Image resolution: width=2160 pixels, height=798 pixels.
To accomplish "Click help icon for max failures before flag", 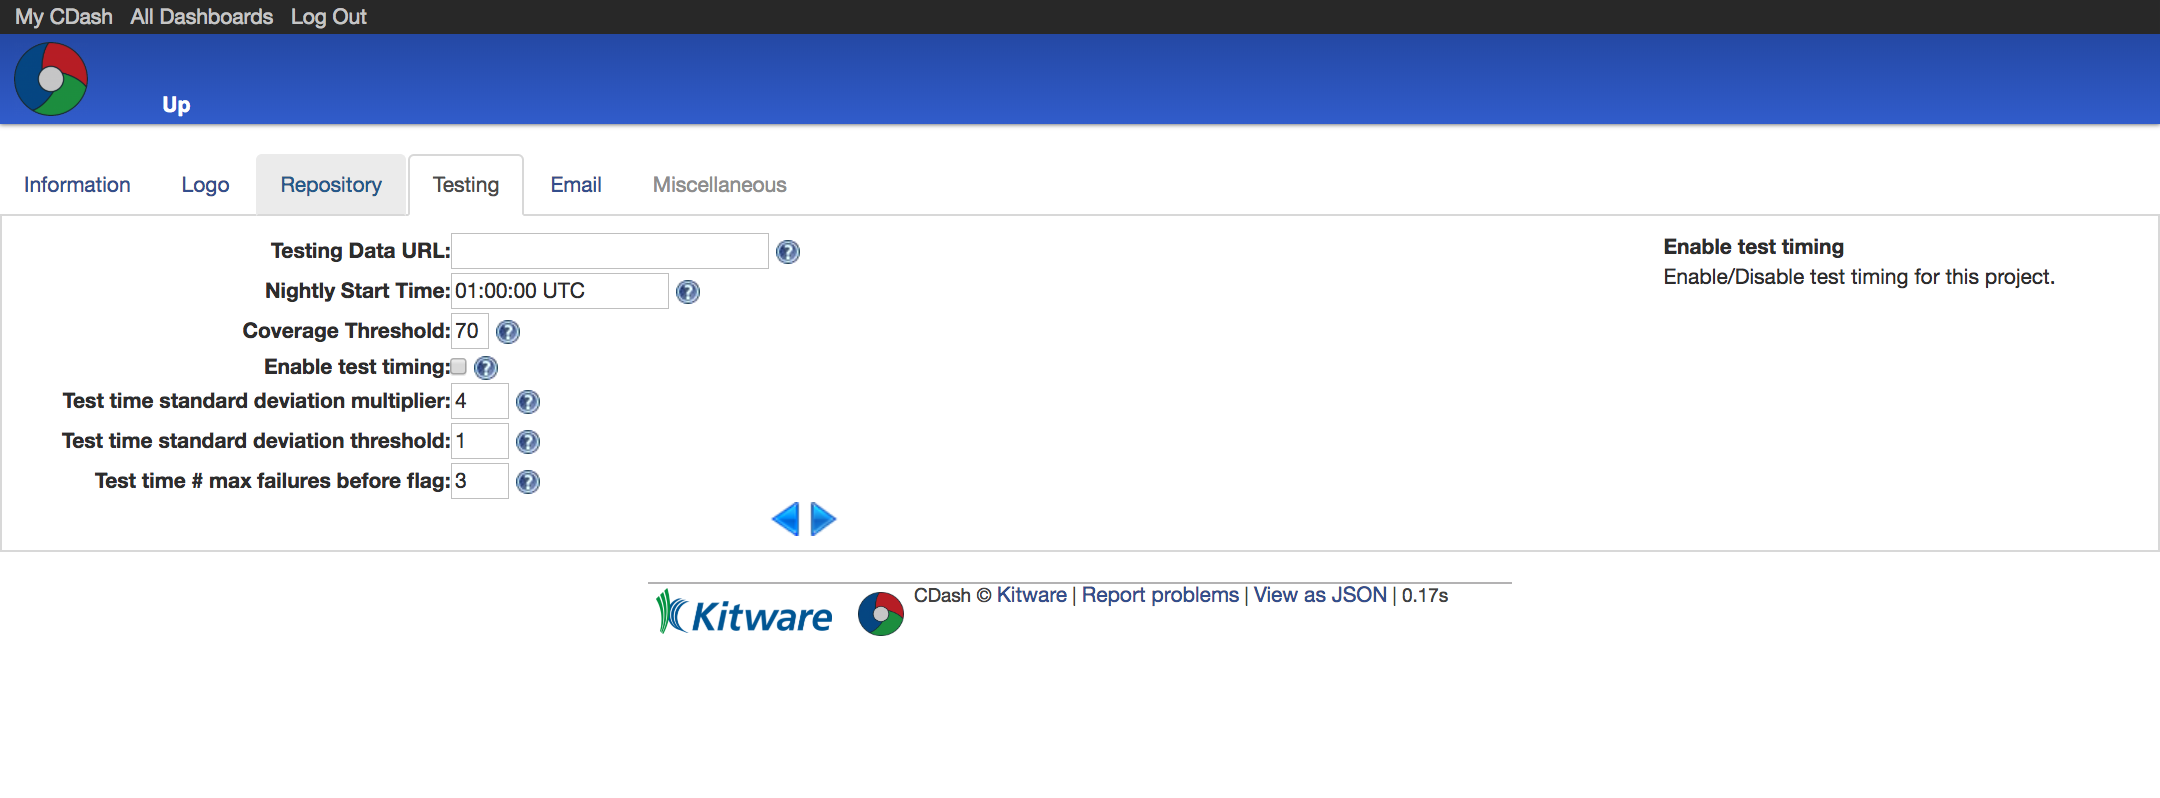I will pyautogui.click(x=528, y=482).
